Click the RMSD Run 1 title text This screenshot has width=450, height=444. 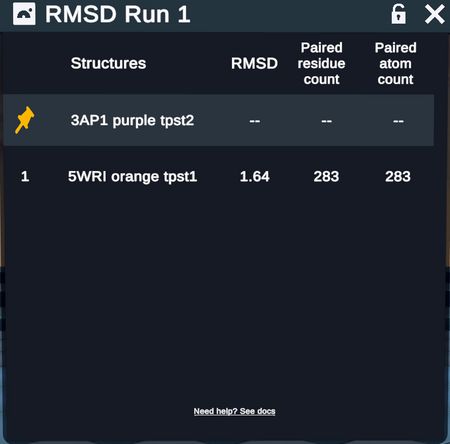[x=118, y=14]
